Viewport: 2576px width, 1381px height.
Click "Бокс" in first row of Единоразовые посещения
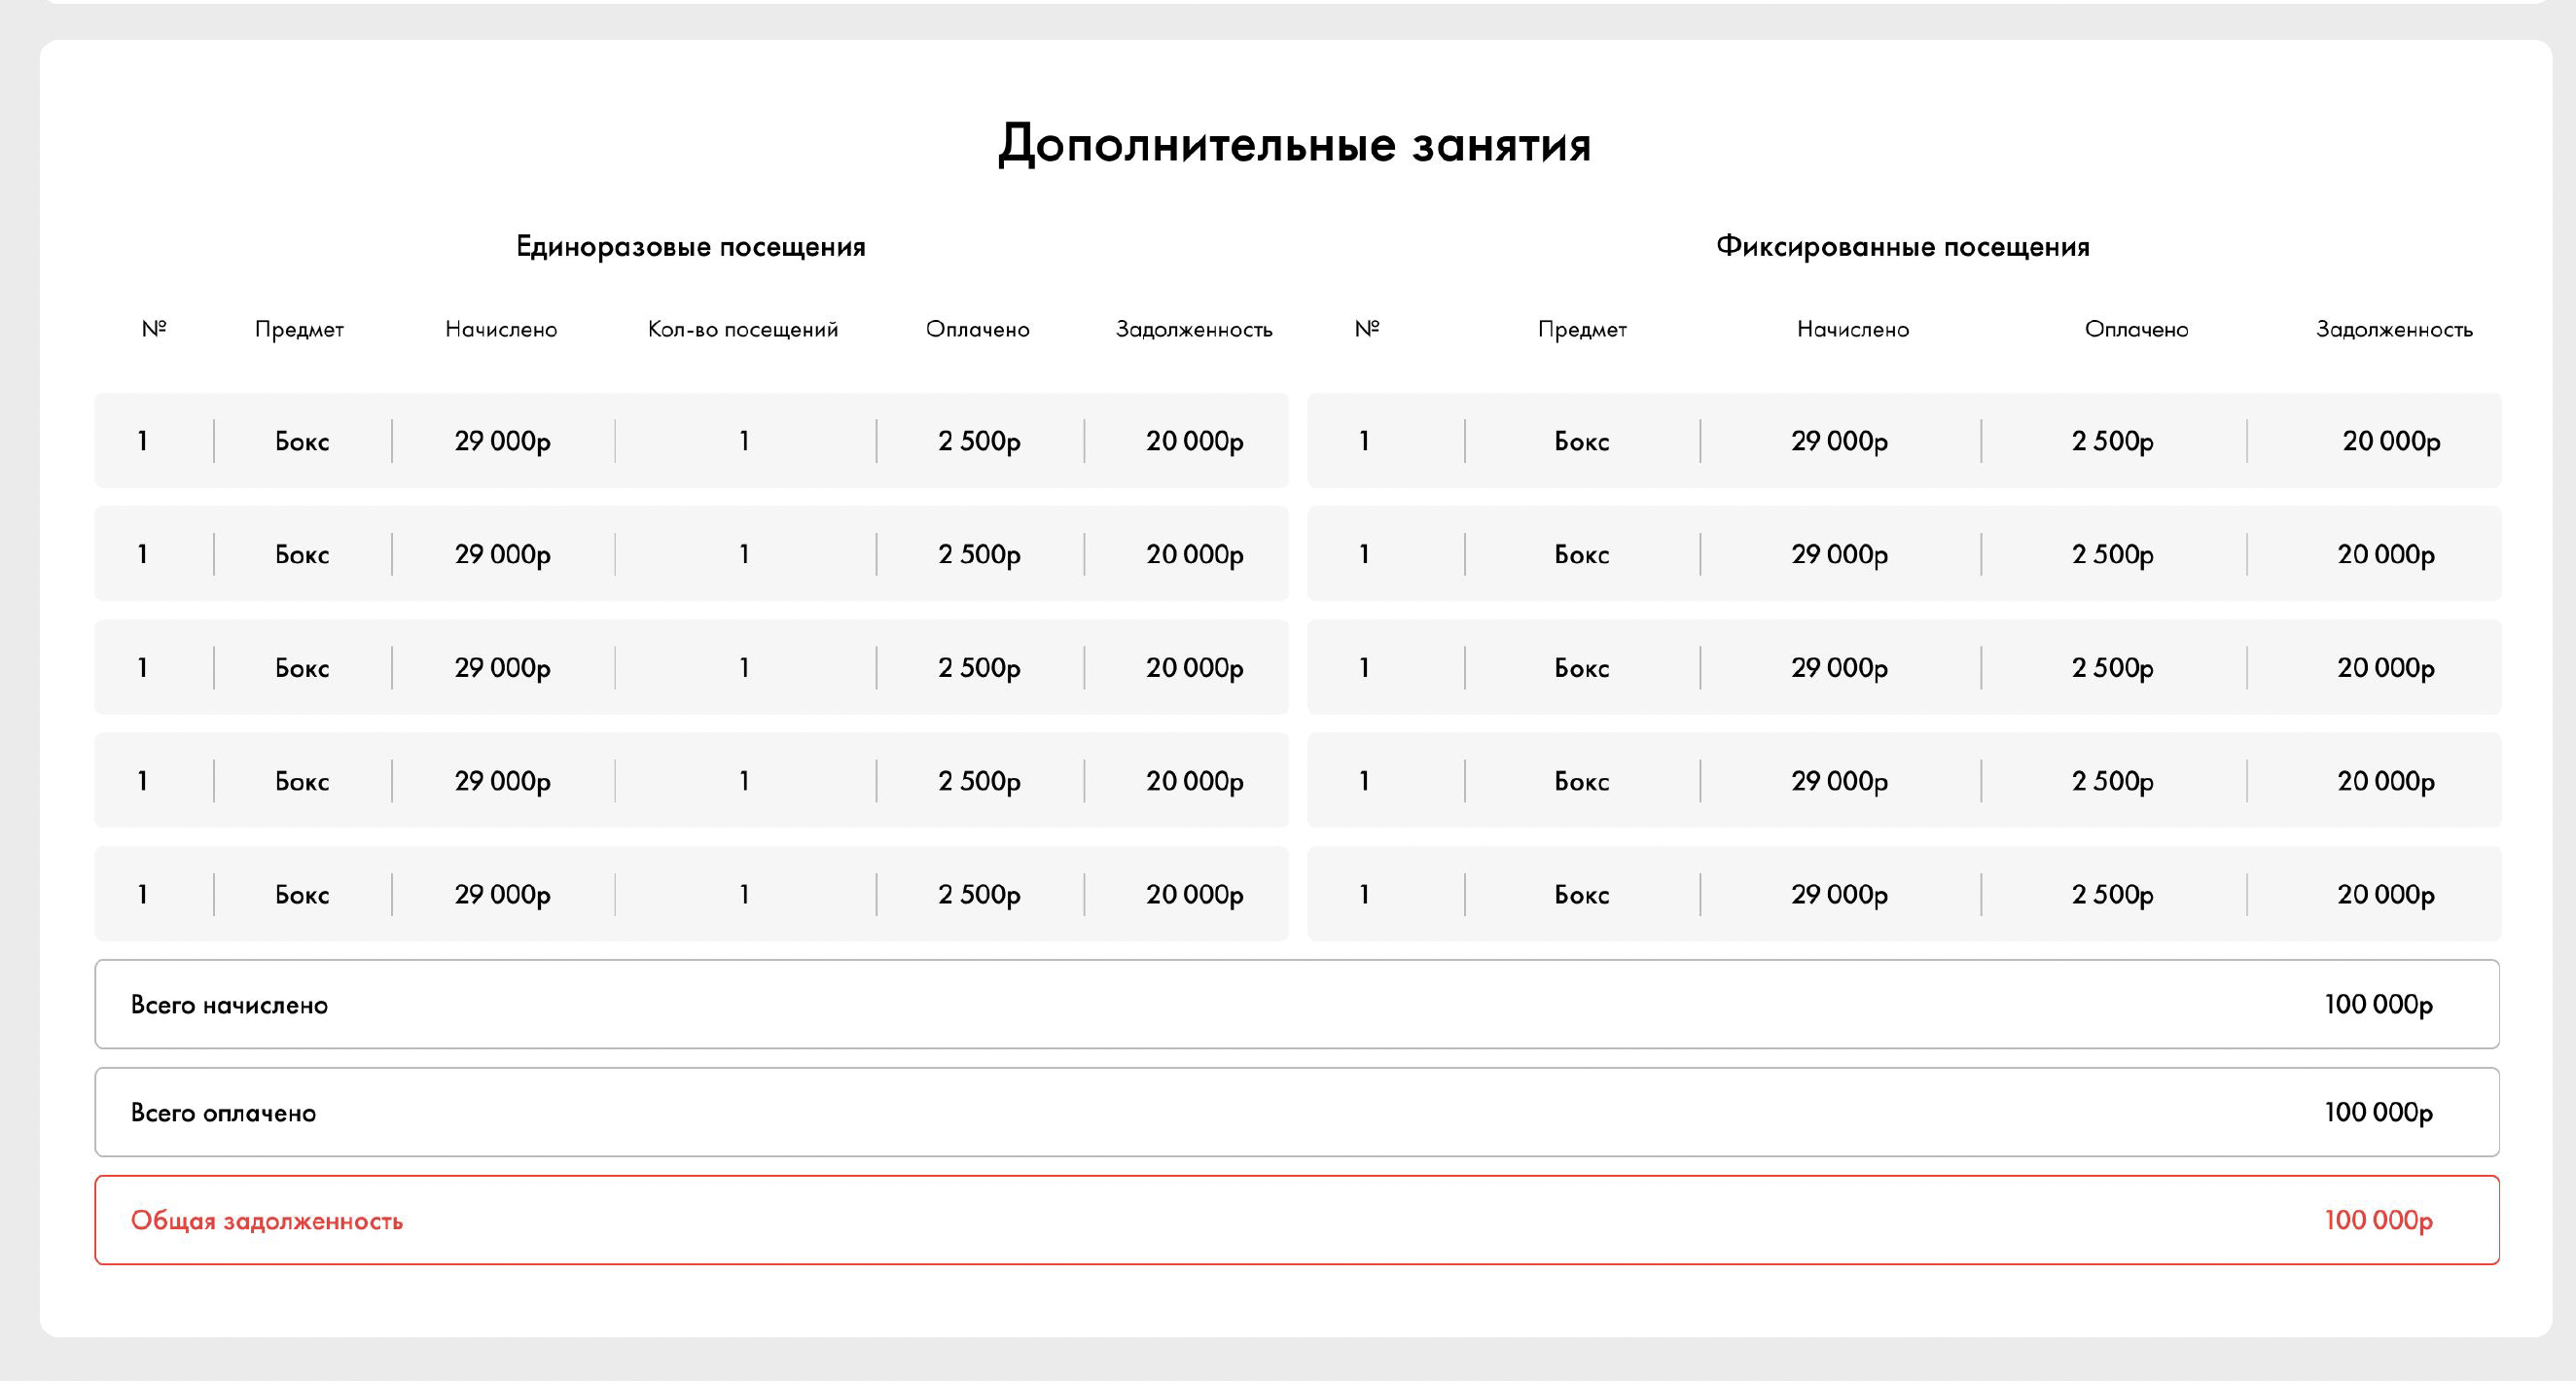[x=302, y=441]
